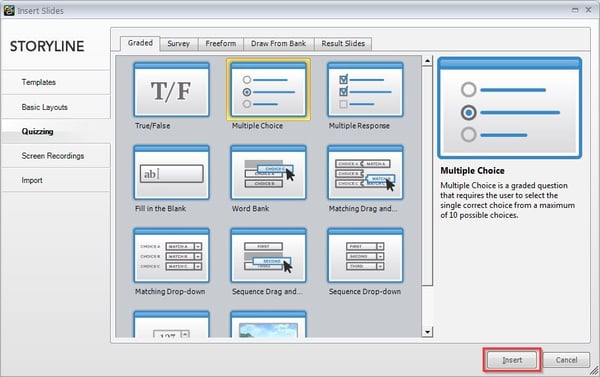600x377 pixels.
Task: Click the Cancel button
Action: (x=566, y=360)
